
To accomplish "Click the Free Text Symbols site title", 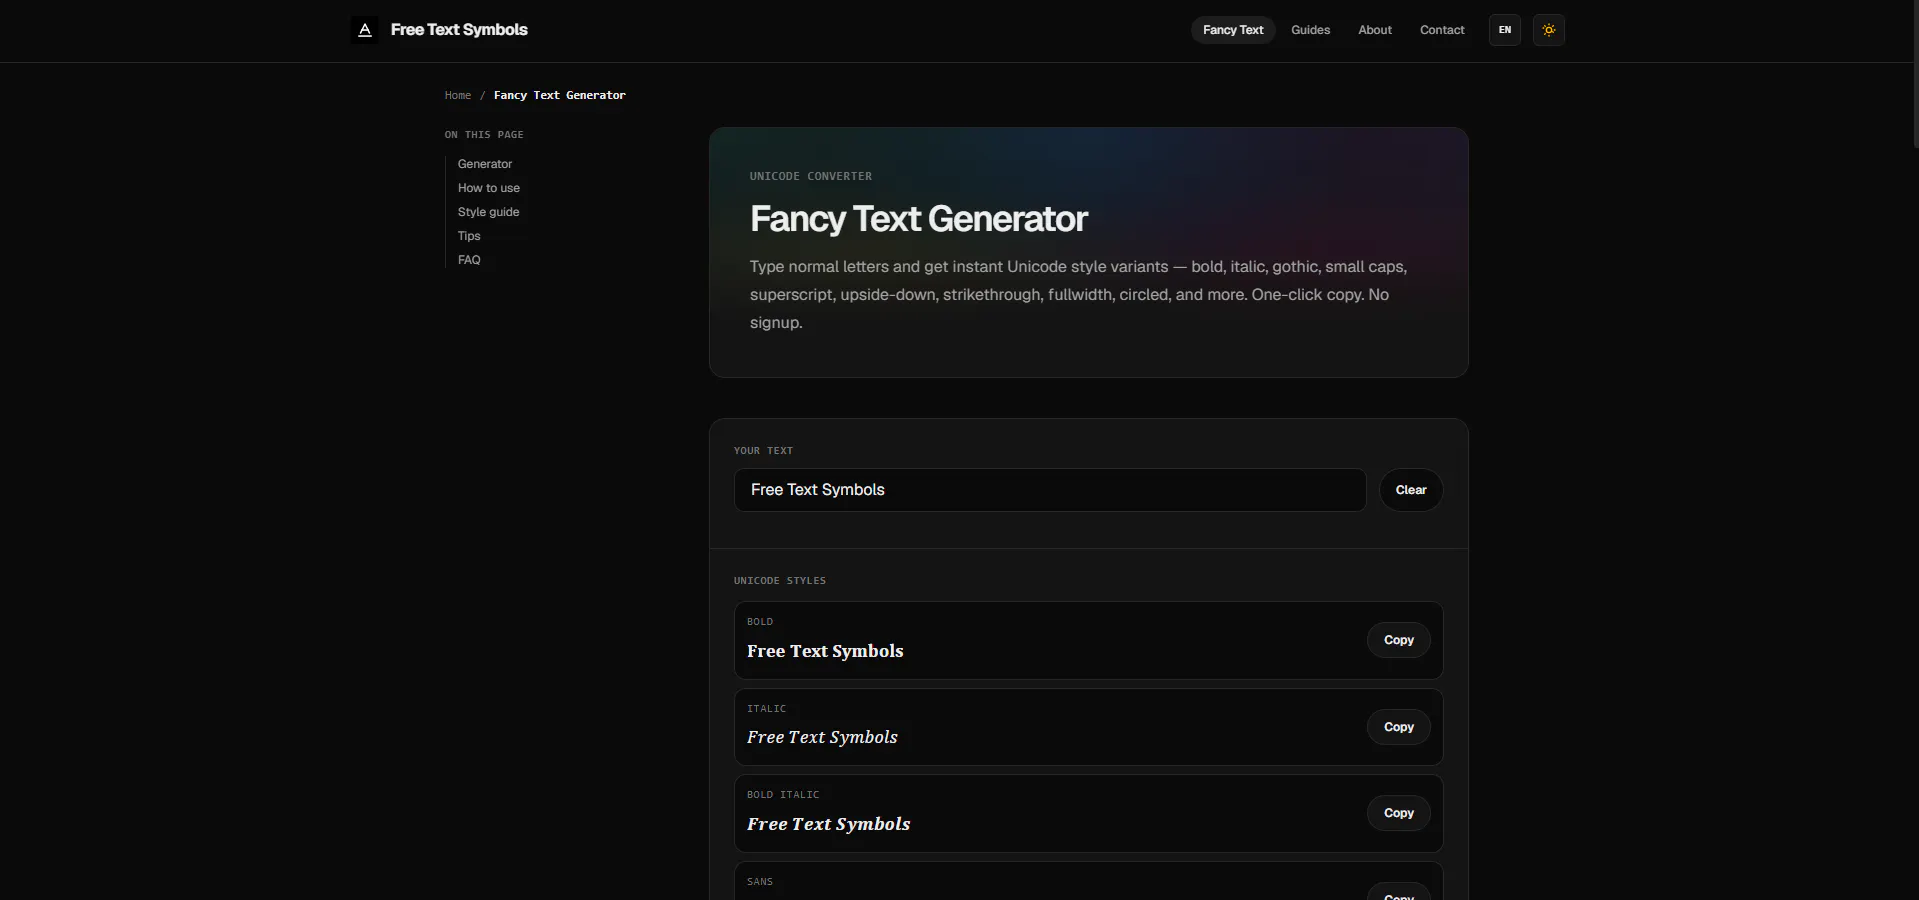I will 459,30.
